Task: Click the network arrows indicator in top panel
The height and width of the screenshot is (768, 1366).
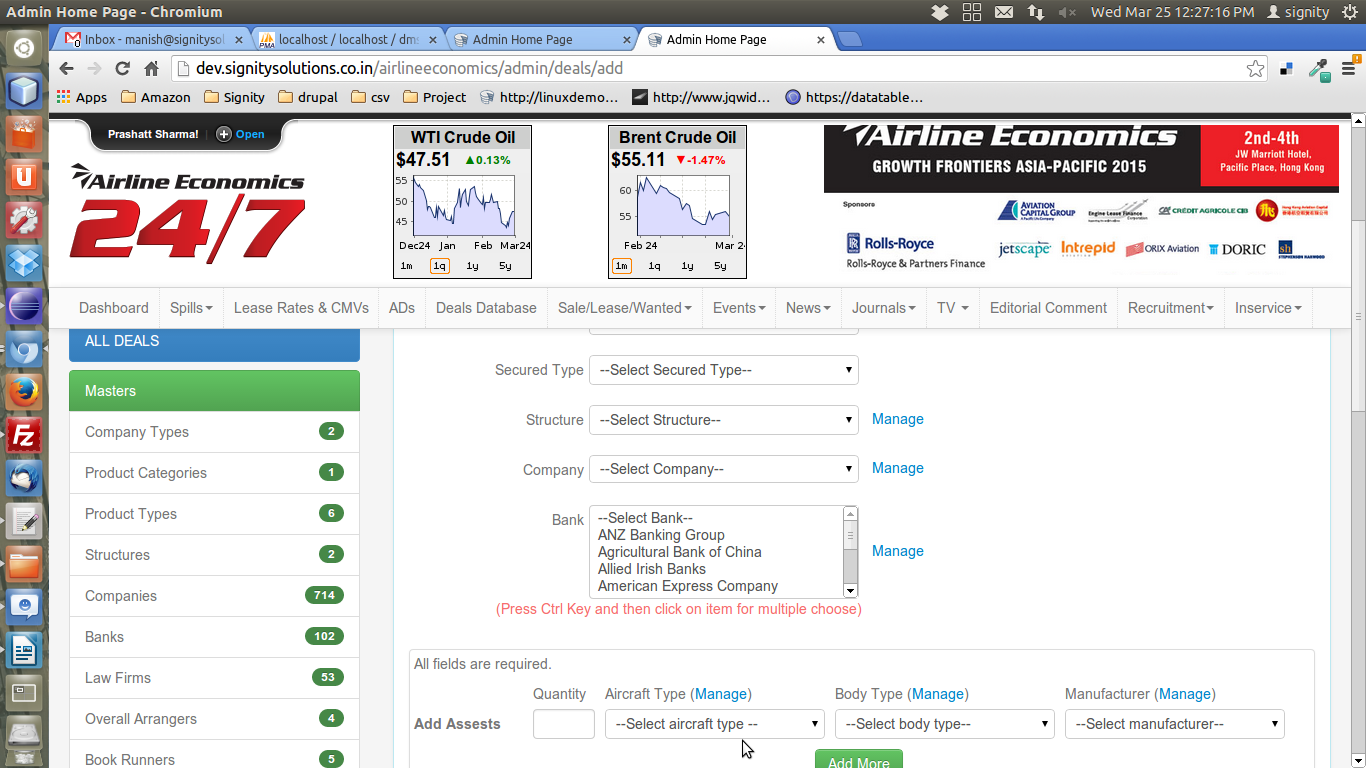Action: pyautogui.click(x=1035, y=12)
